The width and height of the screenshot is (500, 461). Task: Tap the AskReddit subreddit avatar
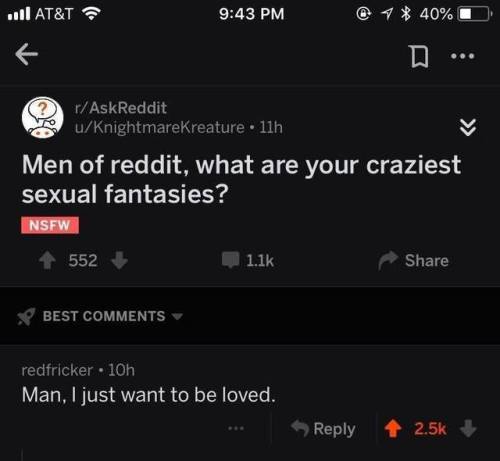pyautogui.click(x=42, y=117)
